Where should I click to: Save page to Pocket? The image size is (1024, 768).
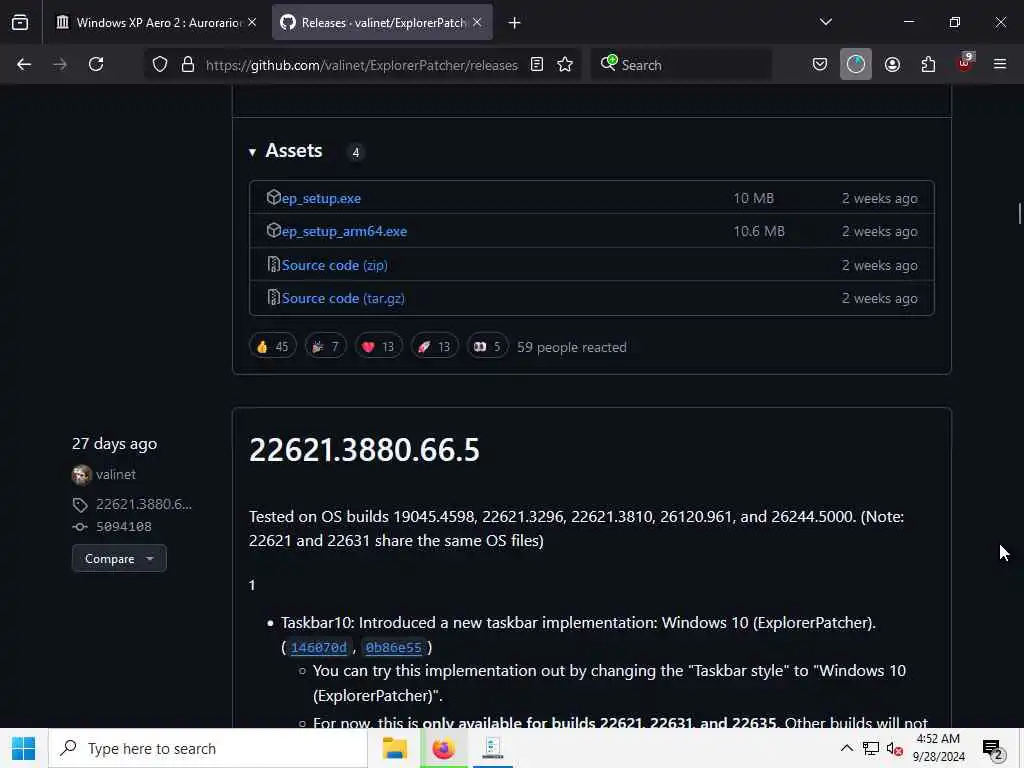click(820, 64)
